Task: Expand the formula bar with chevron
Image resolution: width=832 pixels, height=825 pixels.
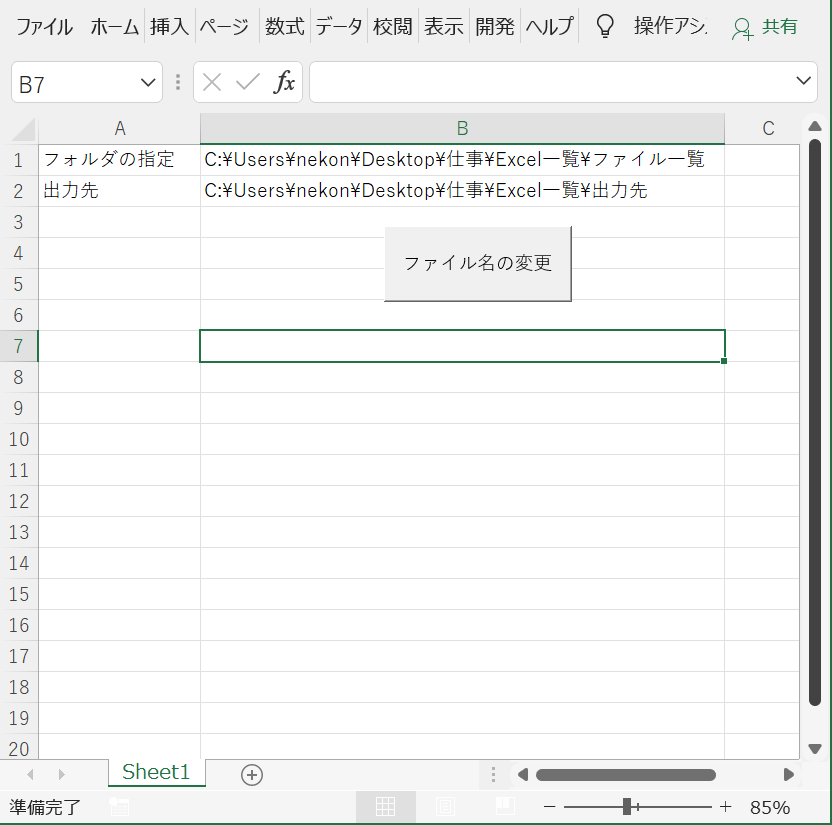Action: click(x=803, y=82)
